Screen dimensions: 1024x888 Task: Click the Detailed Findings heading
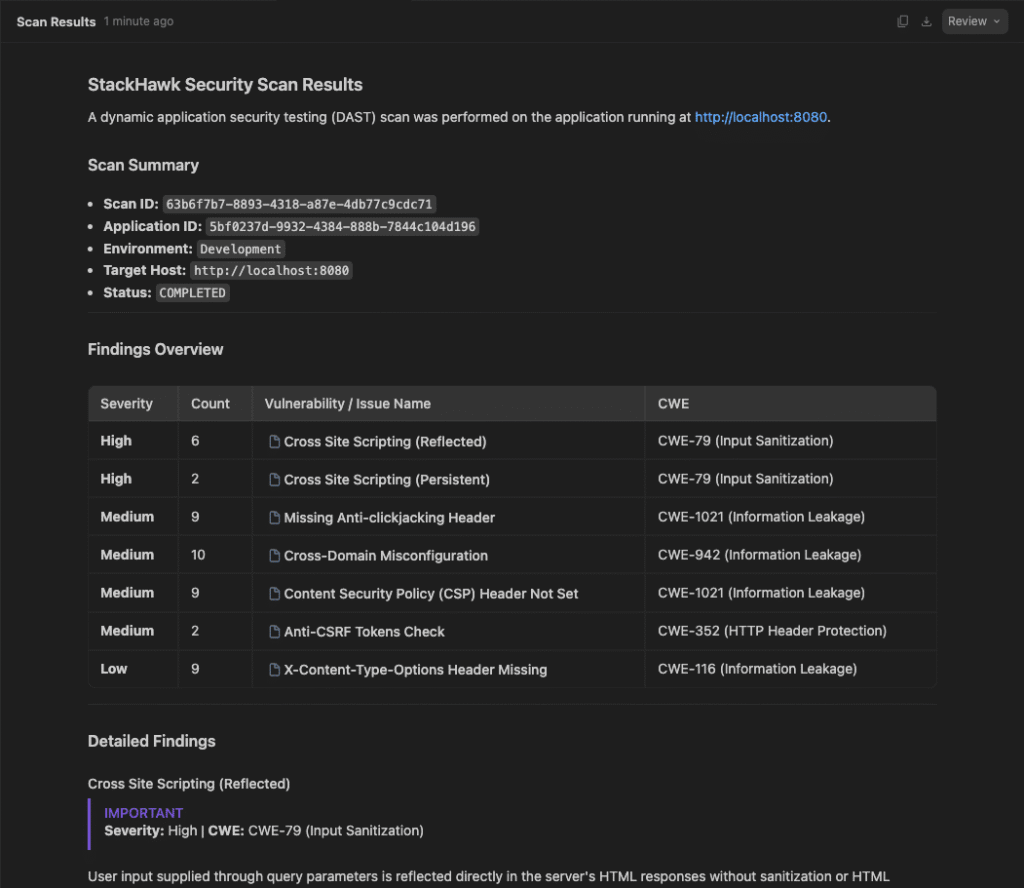(152, 741)
